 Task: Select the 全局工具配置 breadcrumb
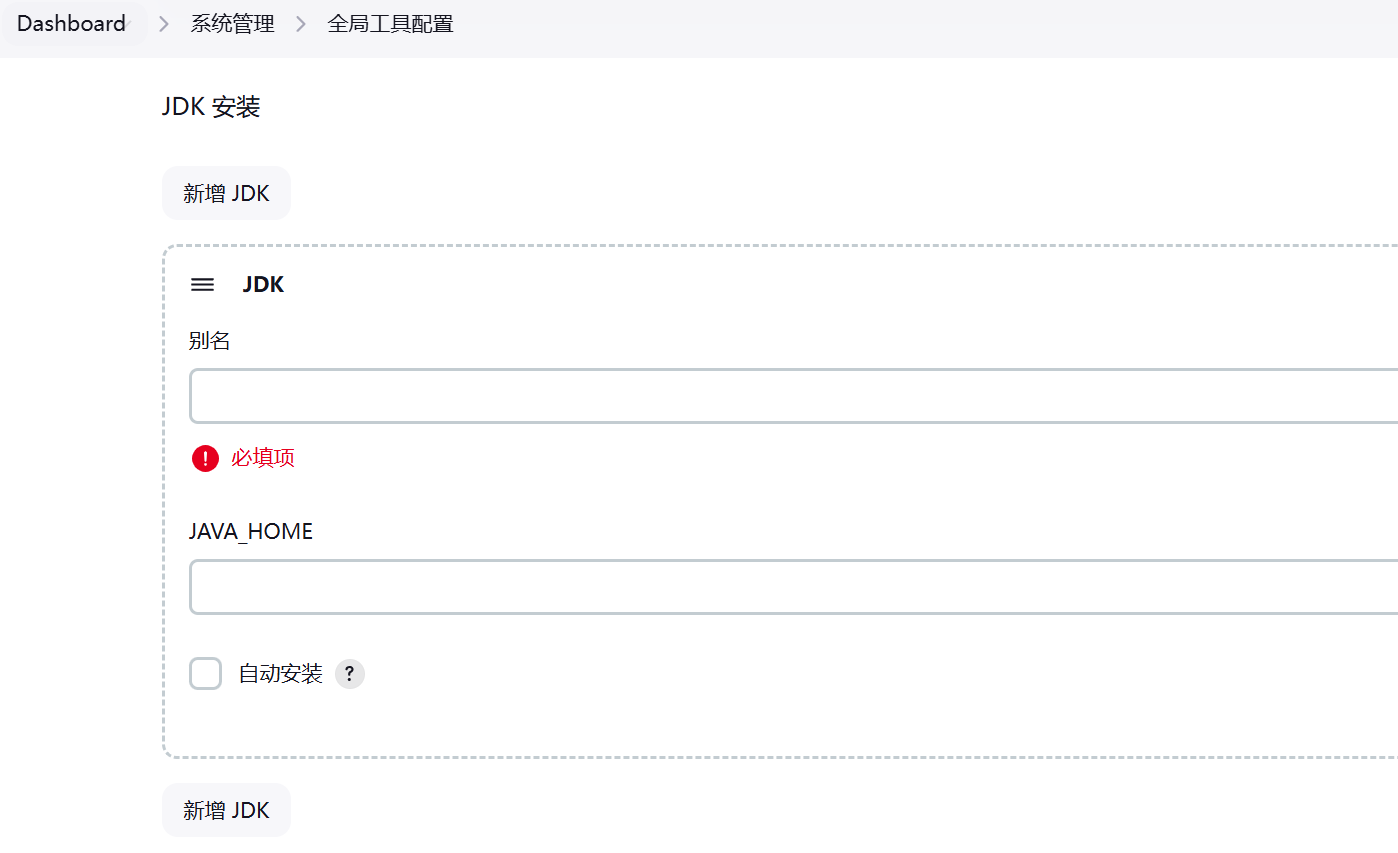390,24
